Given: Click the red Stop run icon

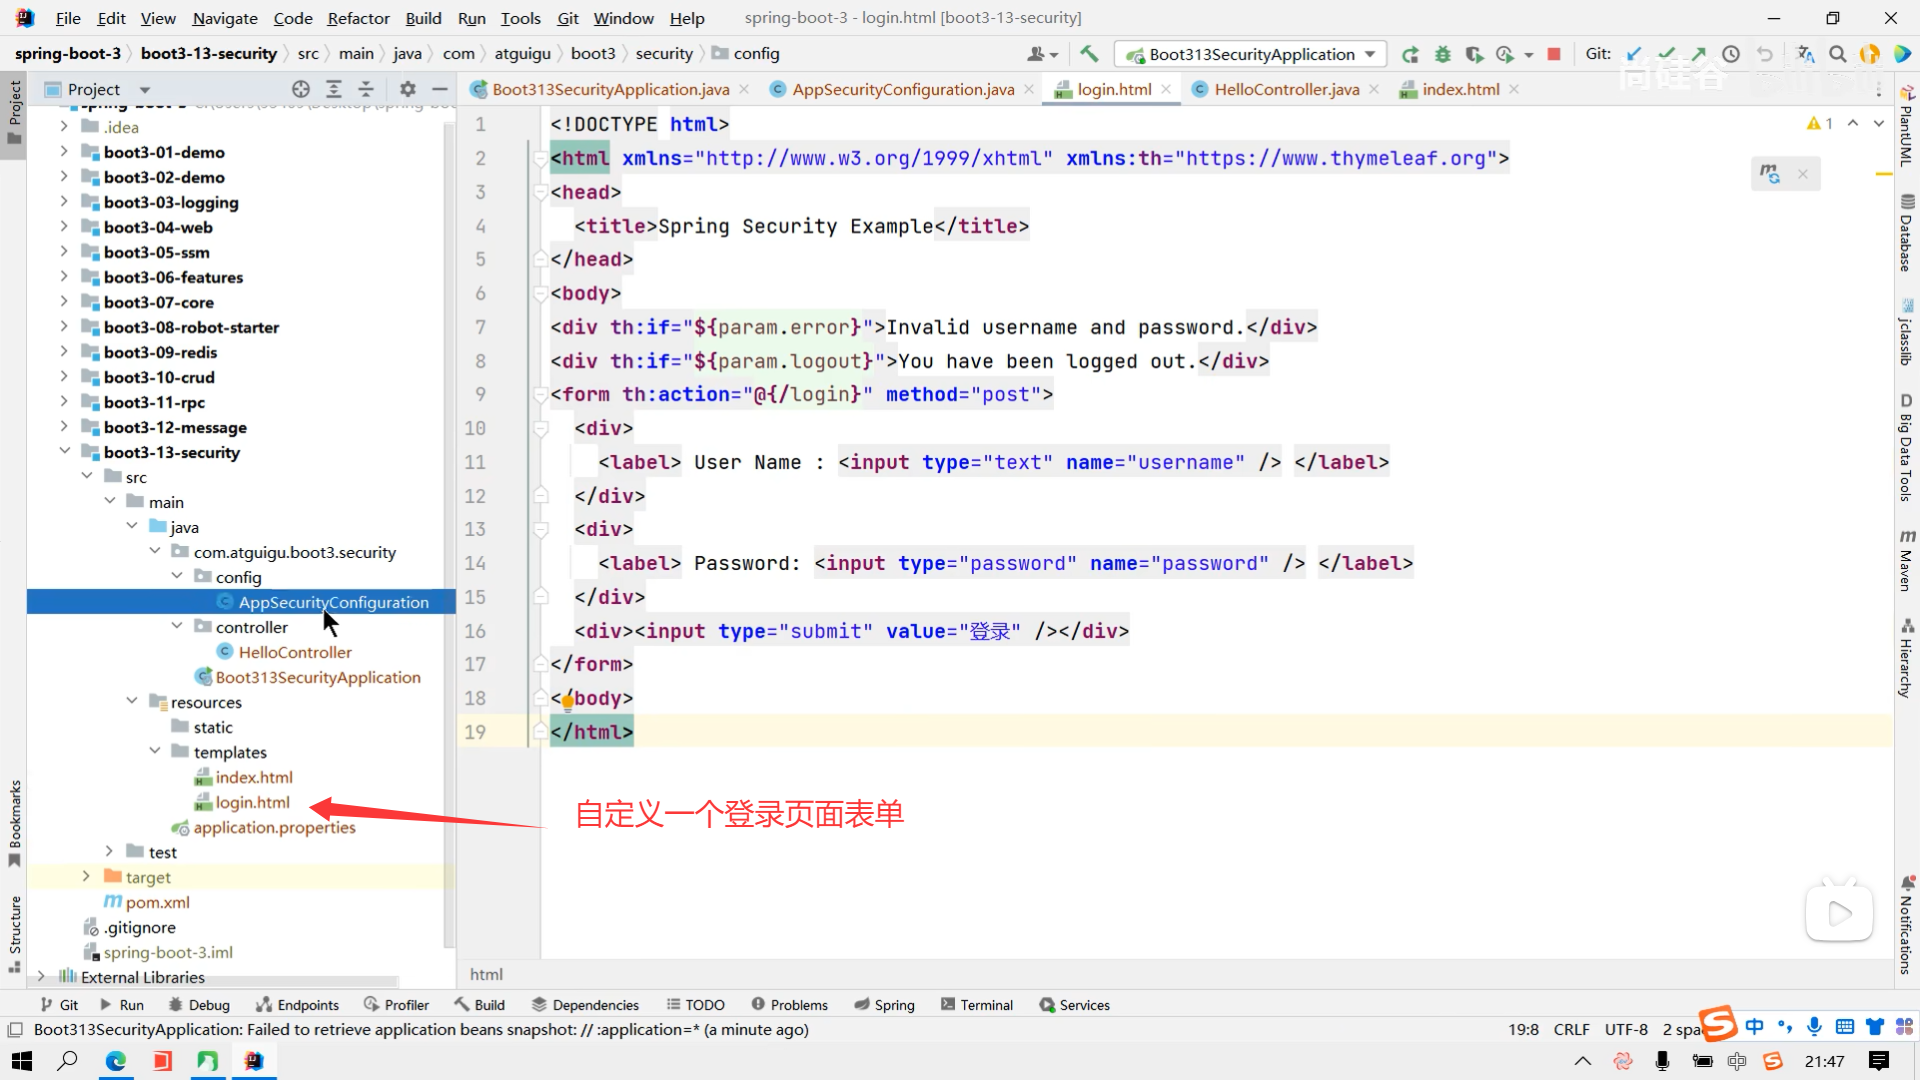Looking at the screenshot, I should point(1554,54).
